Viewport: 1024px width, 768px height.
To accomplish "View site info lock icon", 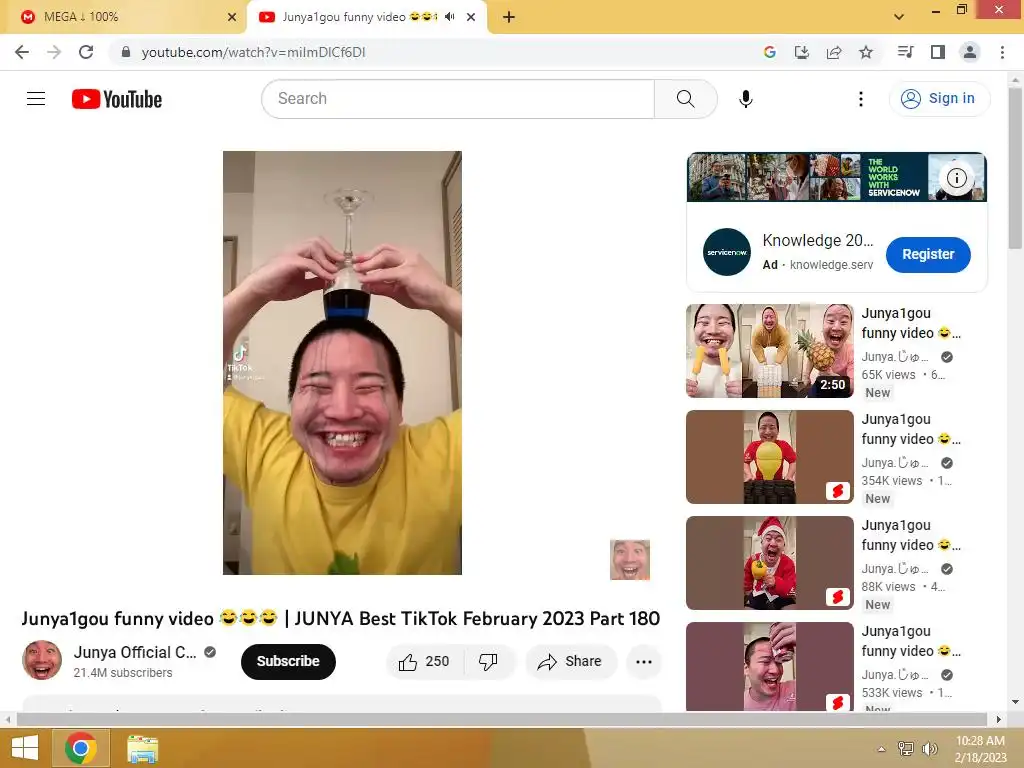I will (x=126, y=52).
